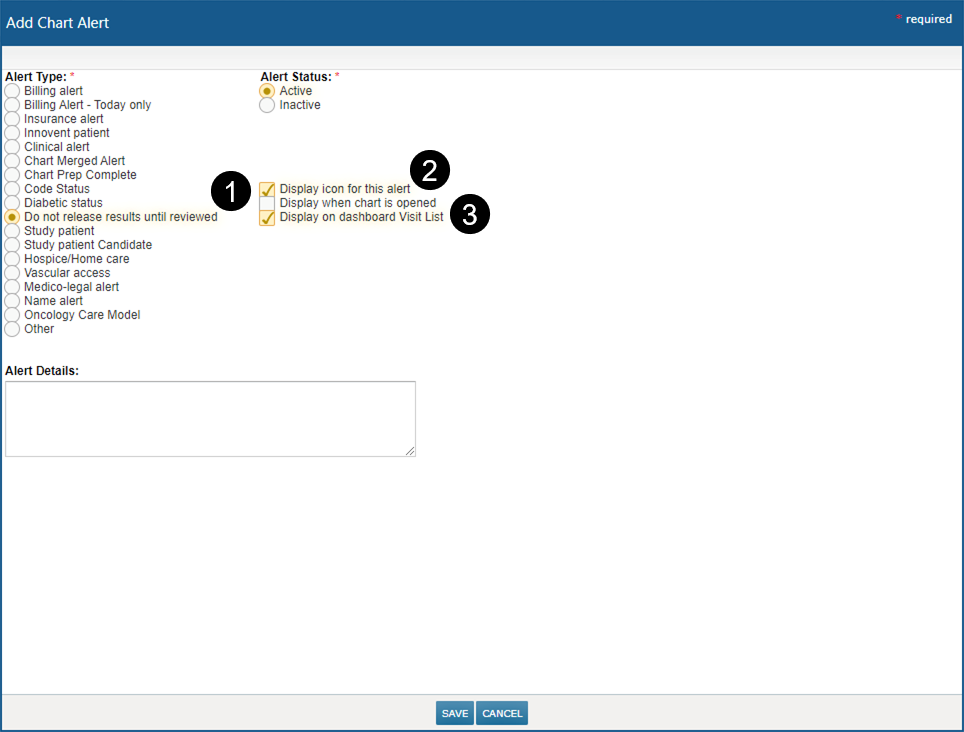Choose Diabetic status radio button
Viewport: 964px width, 732px height.
click(12, 203)
